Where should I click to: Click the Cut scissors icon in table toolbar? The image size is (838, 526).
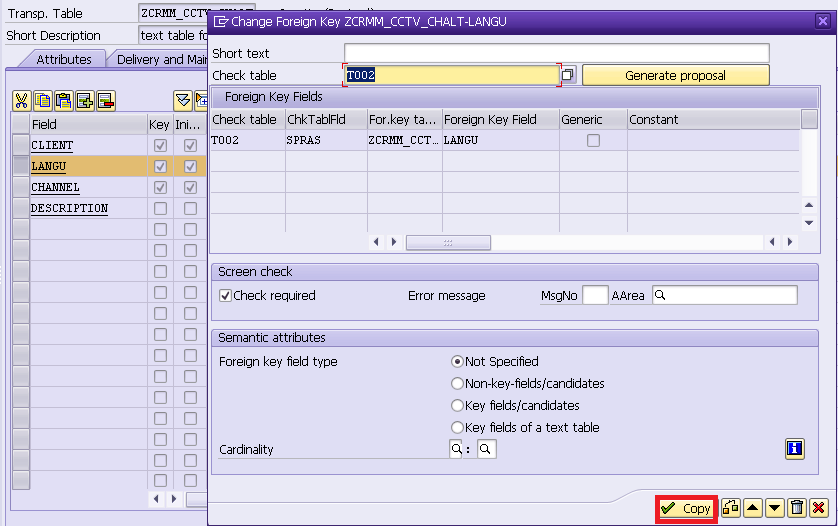click(21, 100)
